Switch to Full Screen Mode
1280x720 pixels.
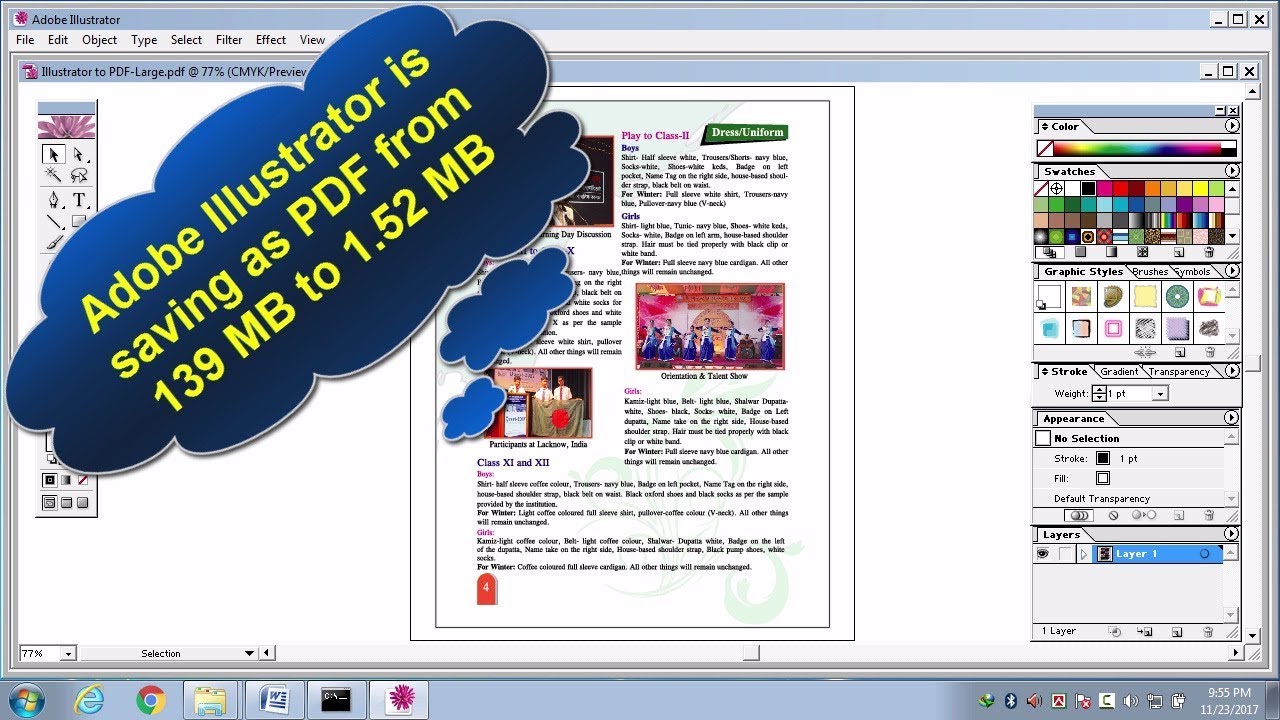coord(83,502)
